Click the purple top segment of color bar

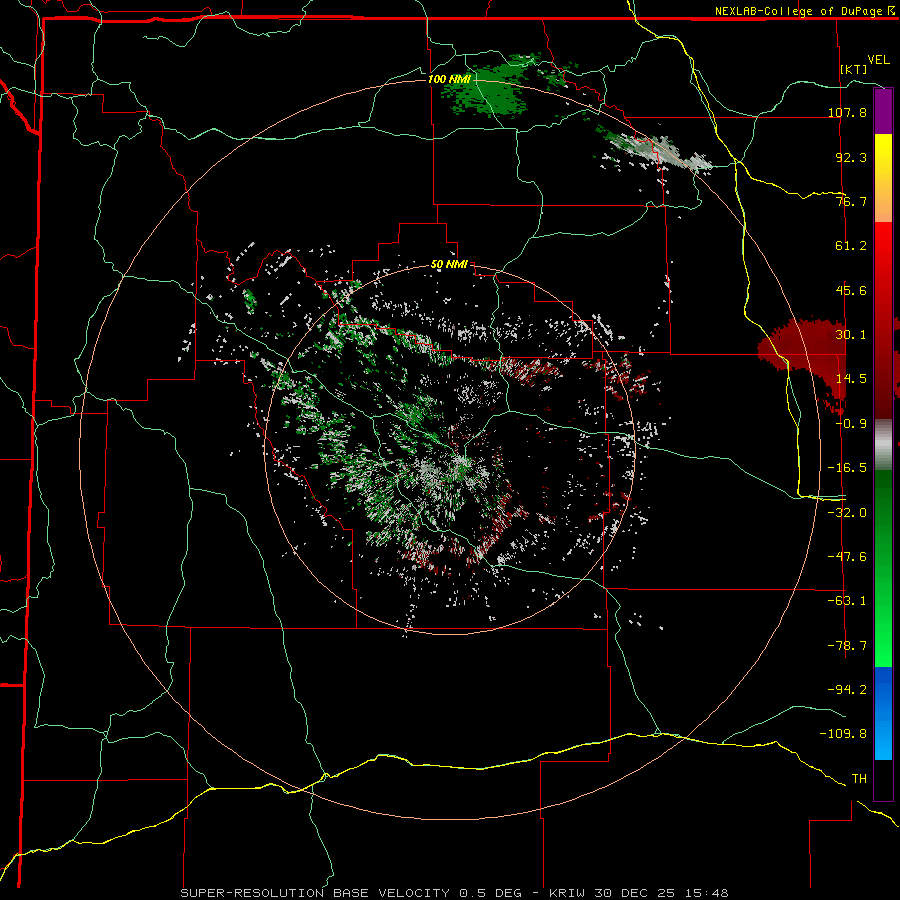click(x=883, y=111)
